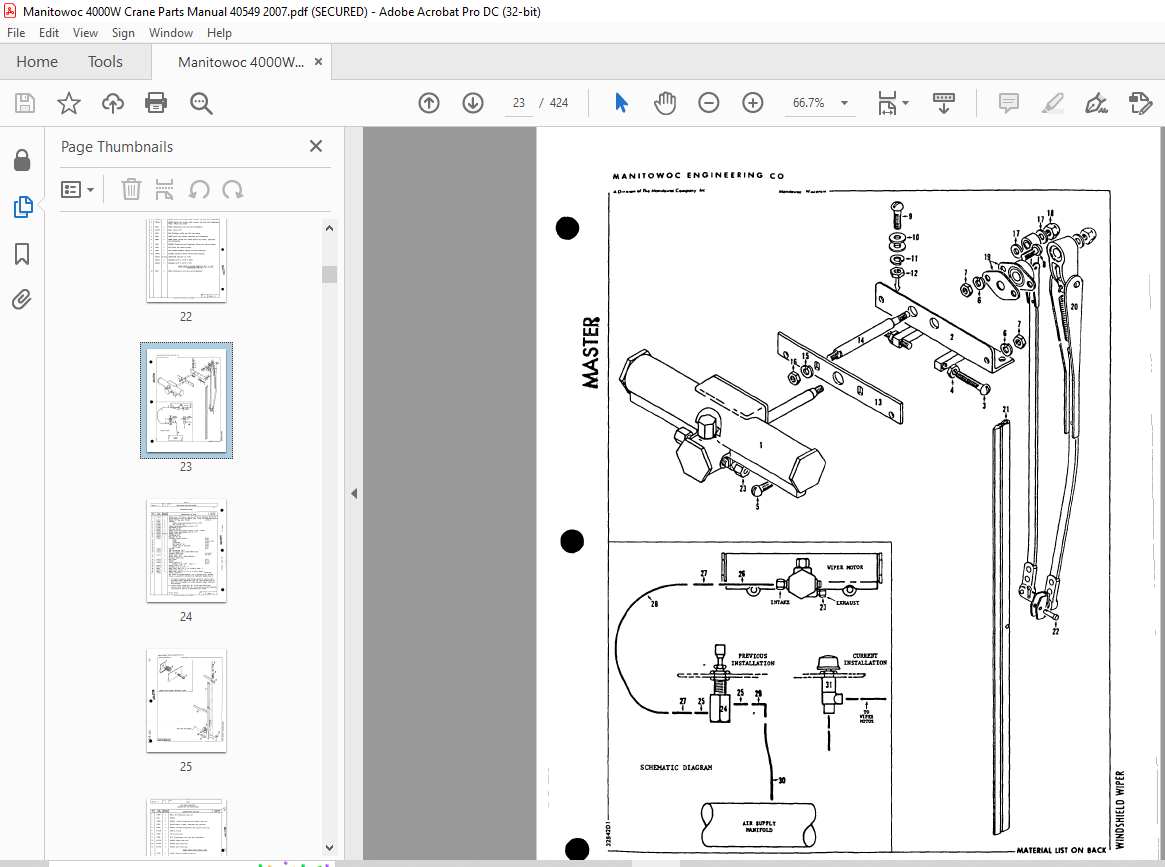Select the Manitowoc 4000W document tab
1165x867 pixels.
pyautogui.click(x=241, y=62)
